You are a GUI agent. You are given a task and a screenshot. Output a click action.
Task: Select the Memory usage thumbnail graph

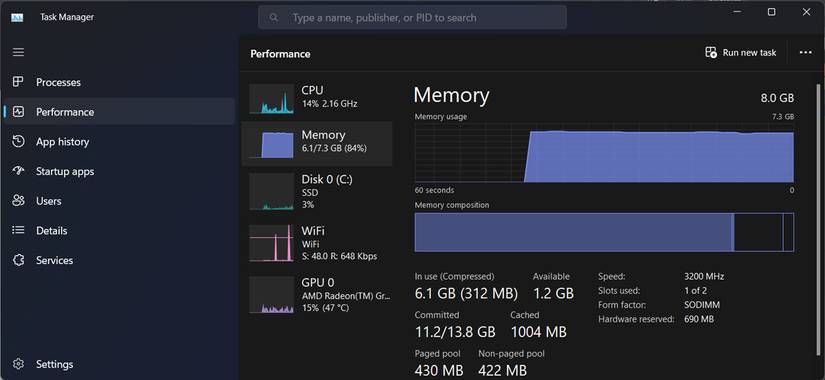click(x=271, y=143)
